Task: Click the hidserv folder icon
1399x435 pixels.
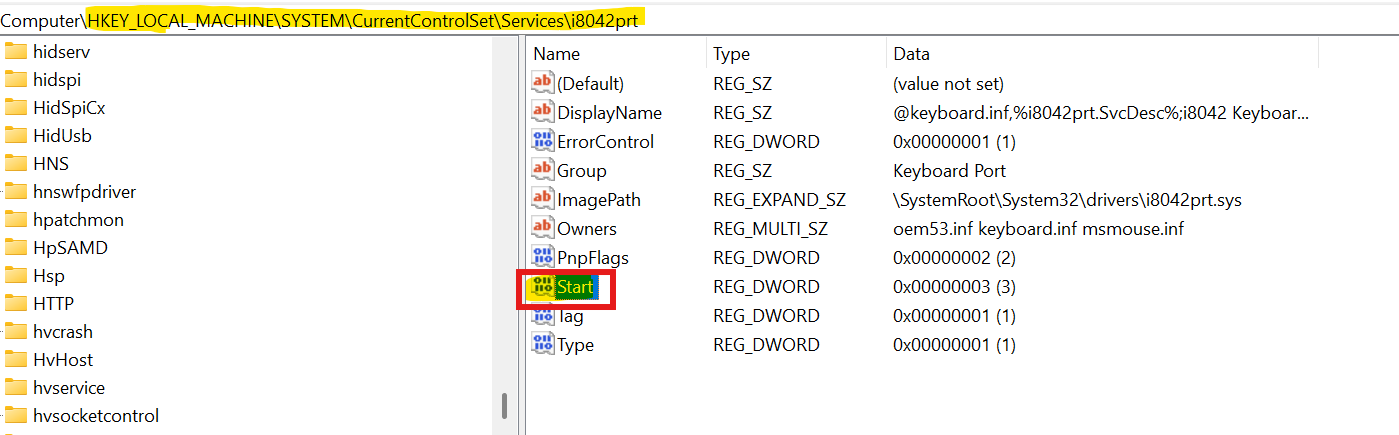Action: coord(15,52)
